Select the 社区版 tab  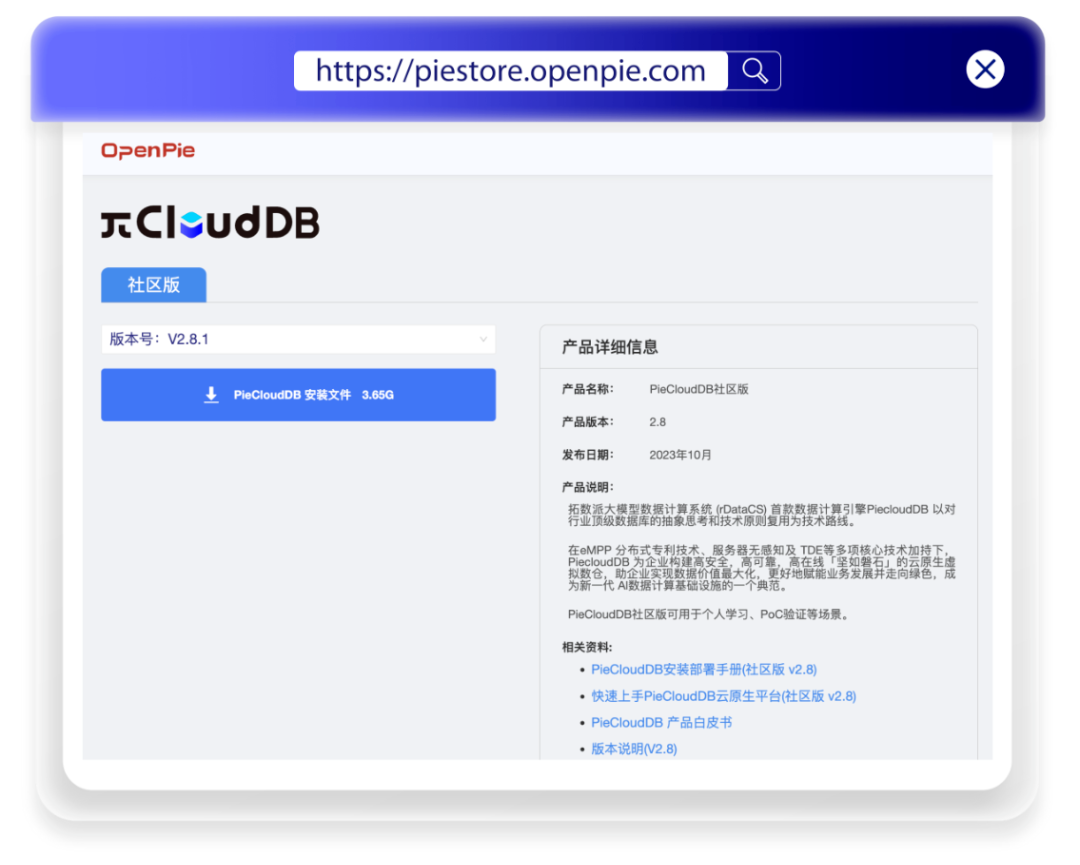(x=154, y=285)
